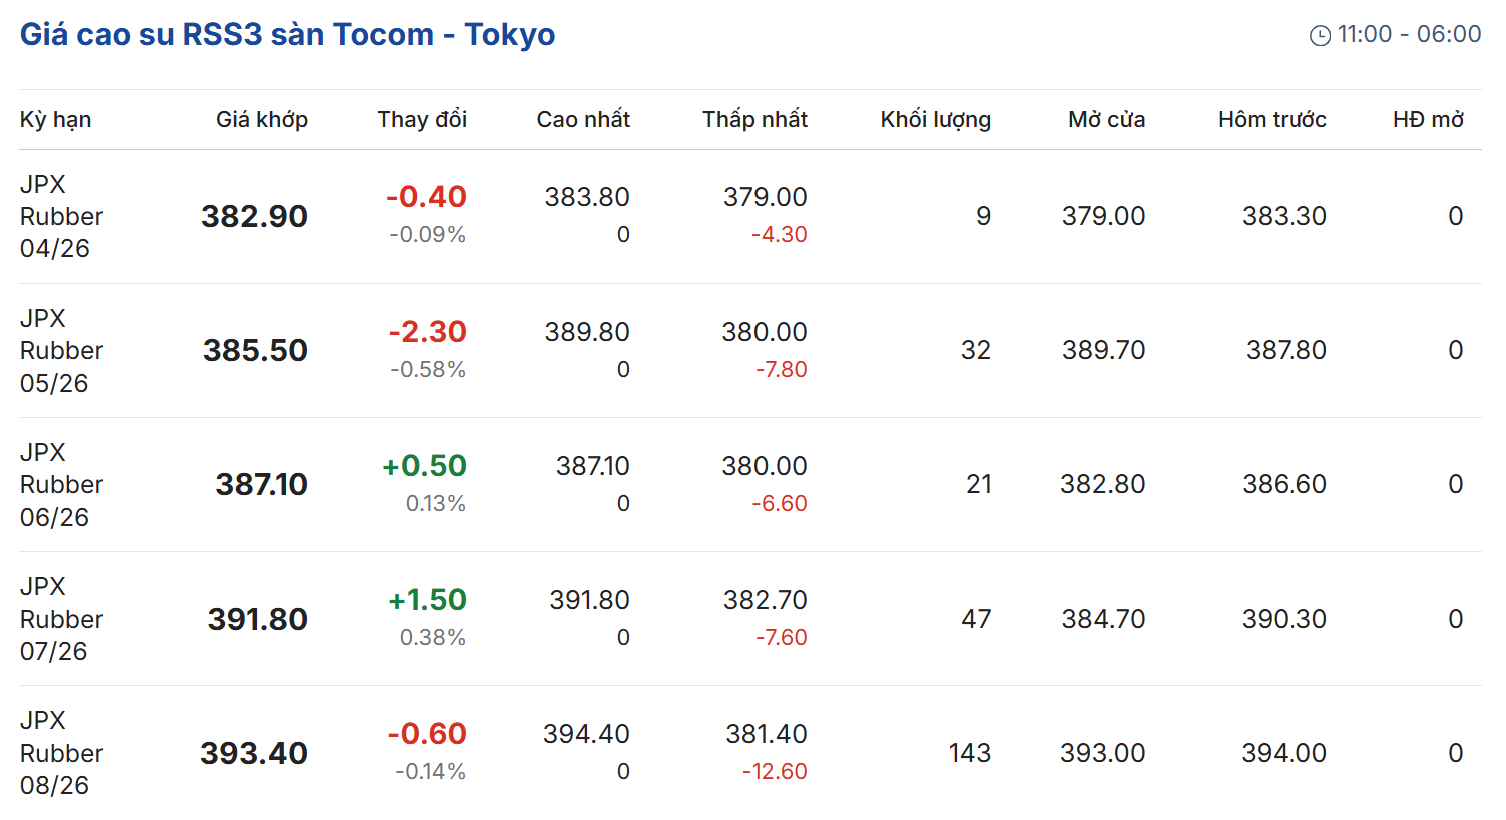Image resolution: width=1506 pixels, height=820 pixels.
Task: Select the JPX Rubber 04/26 contract row
Action: tap(61, 216)
